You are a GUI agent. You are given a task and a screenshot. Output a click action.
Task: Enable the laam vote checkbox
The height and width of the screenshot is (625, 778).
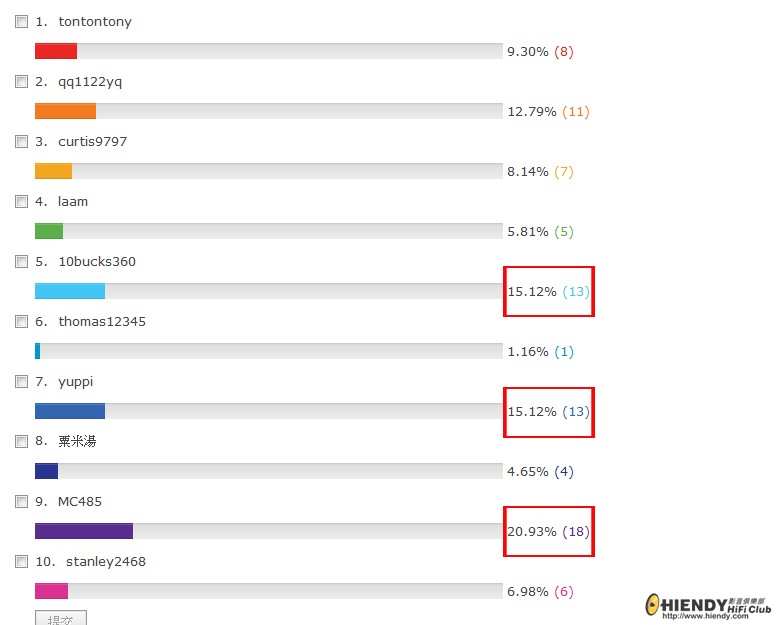[x=21, y=202]
